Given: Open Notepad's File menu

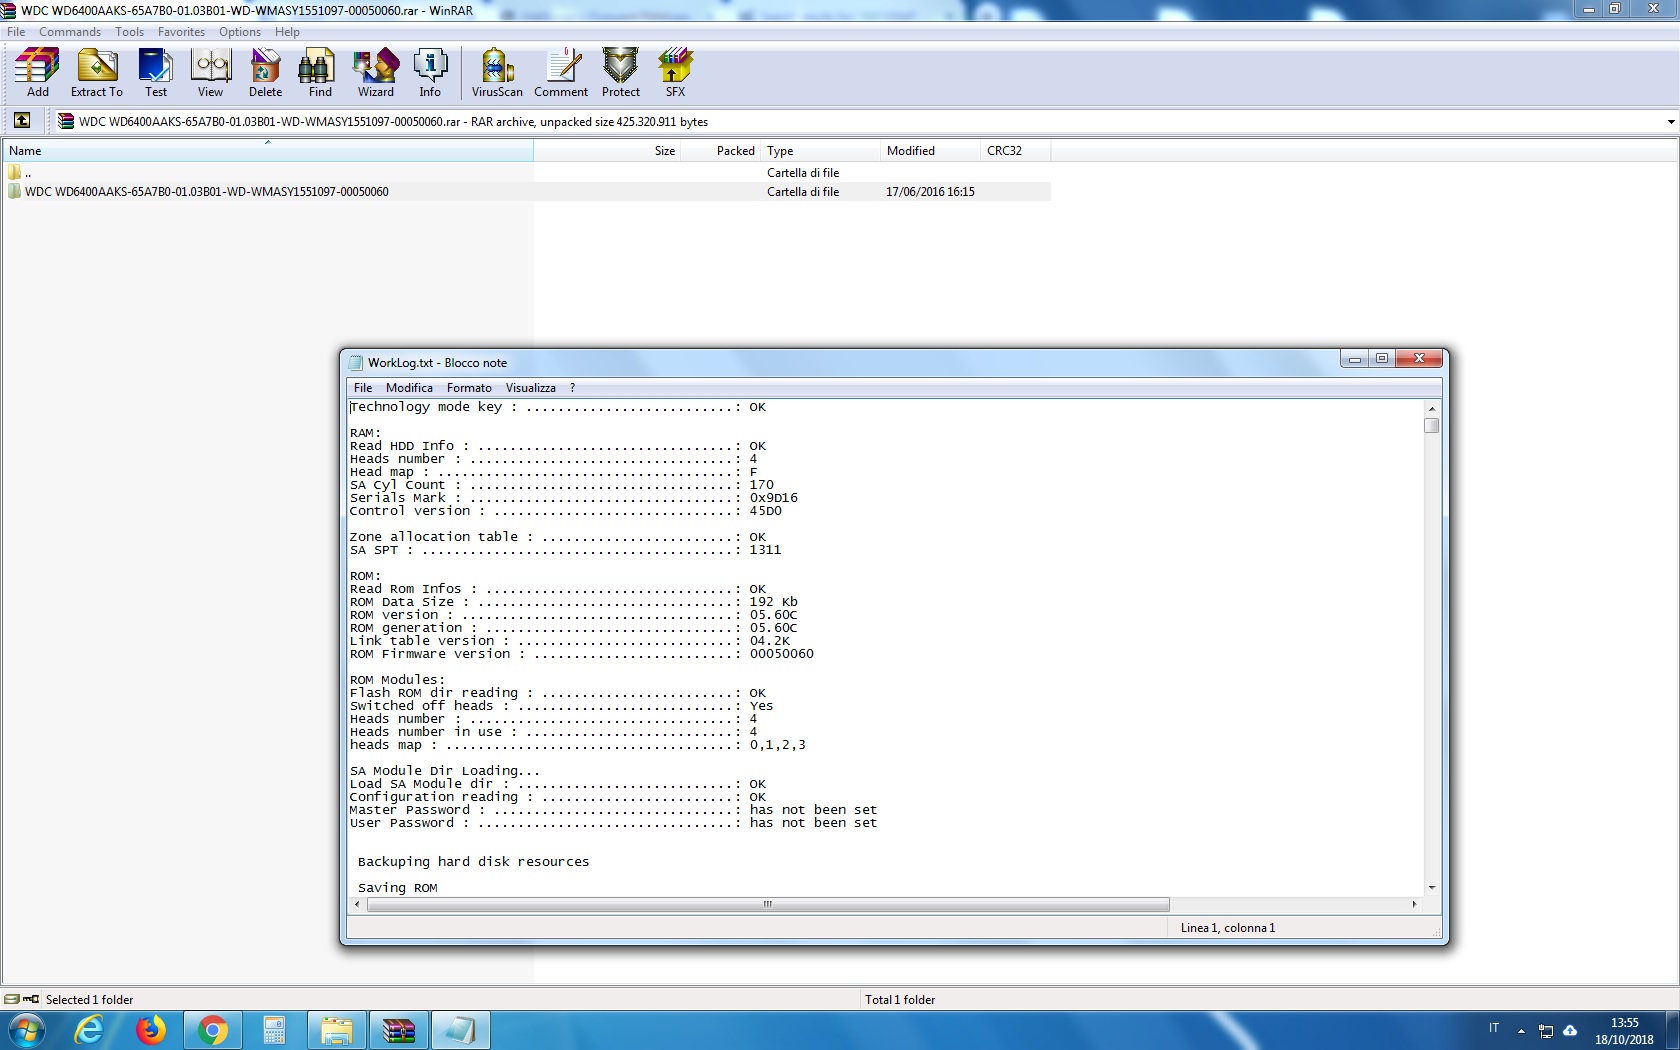Looking at the screenshot, I should point(363,388).
